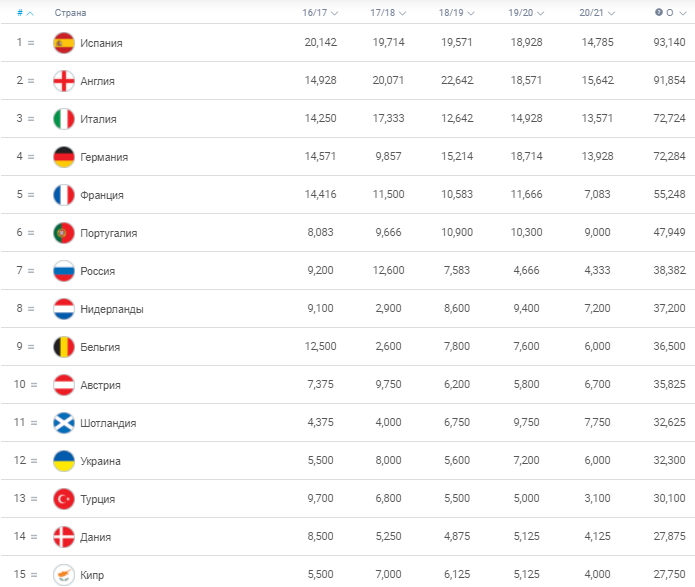Click the Страна column header
695x587 pixels.
tap(70, 13)
